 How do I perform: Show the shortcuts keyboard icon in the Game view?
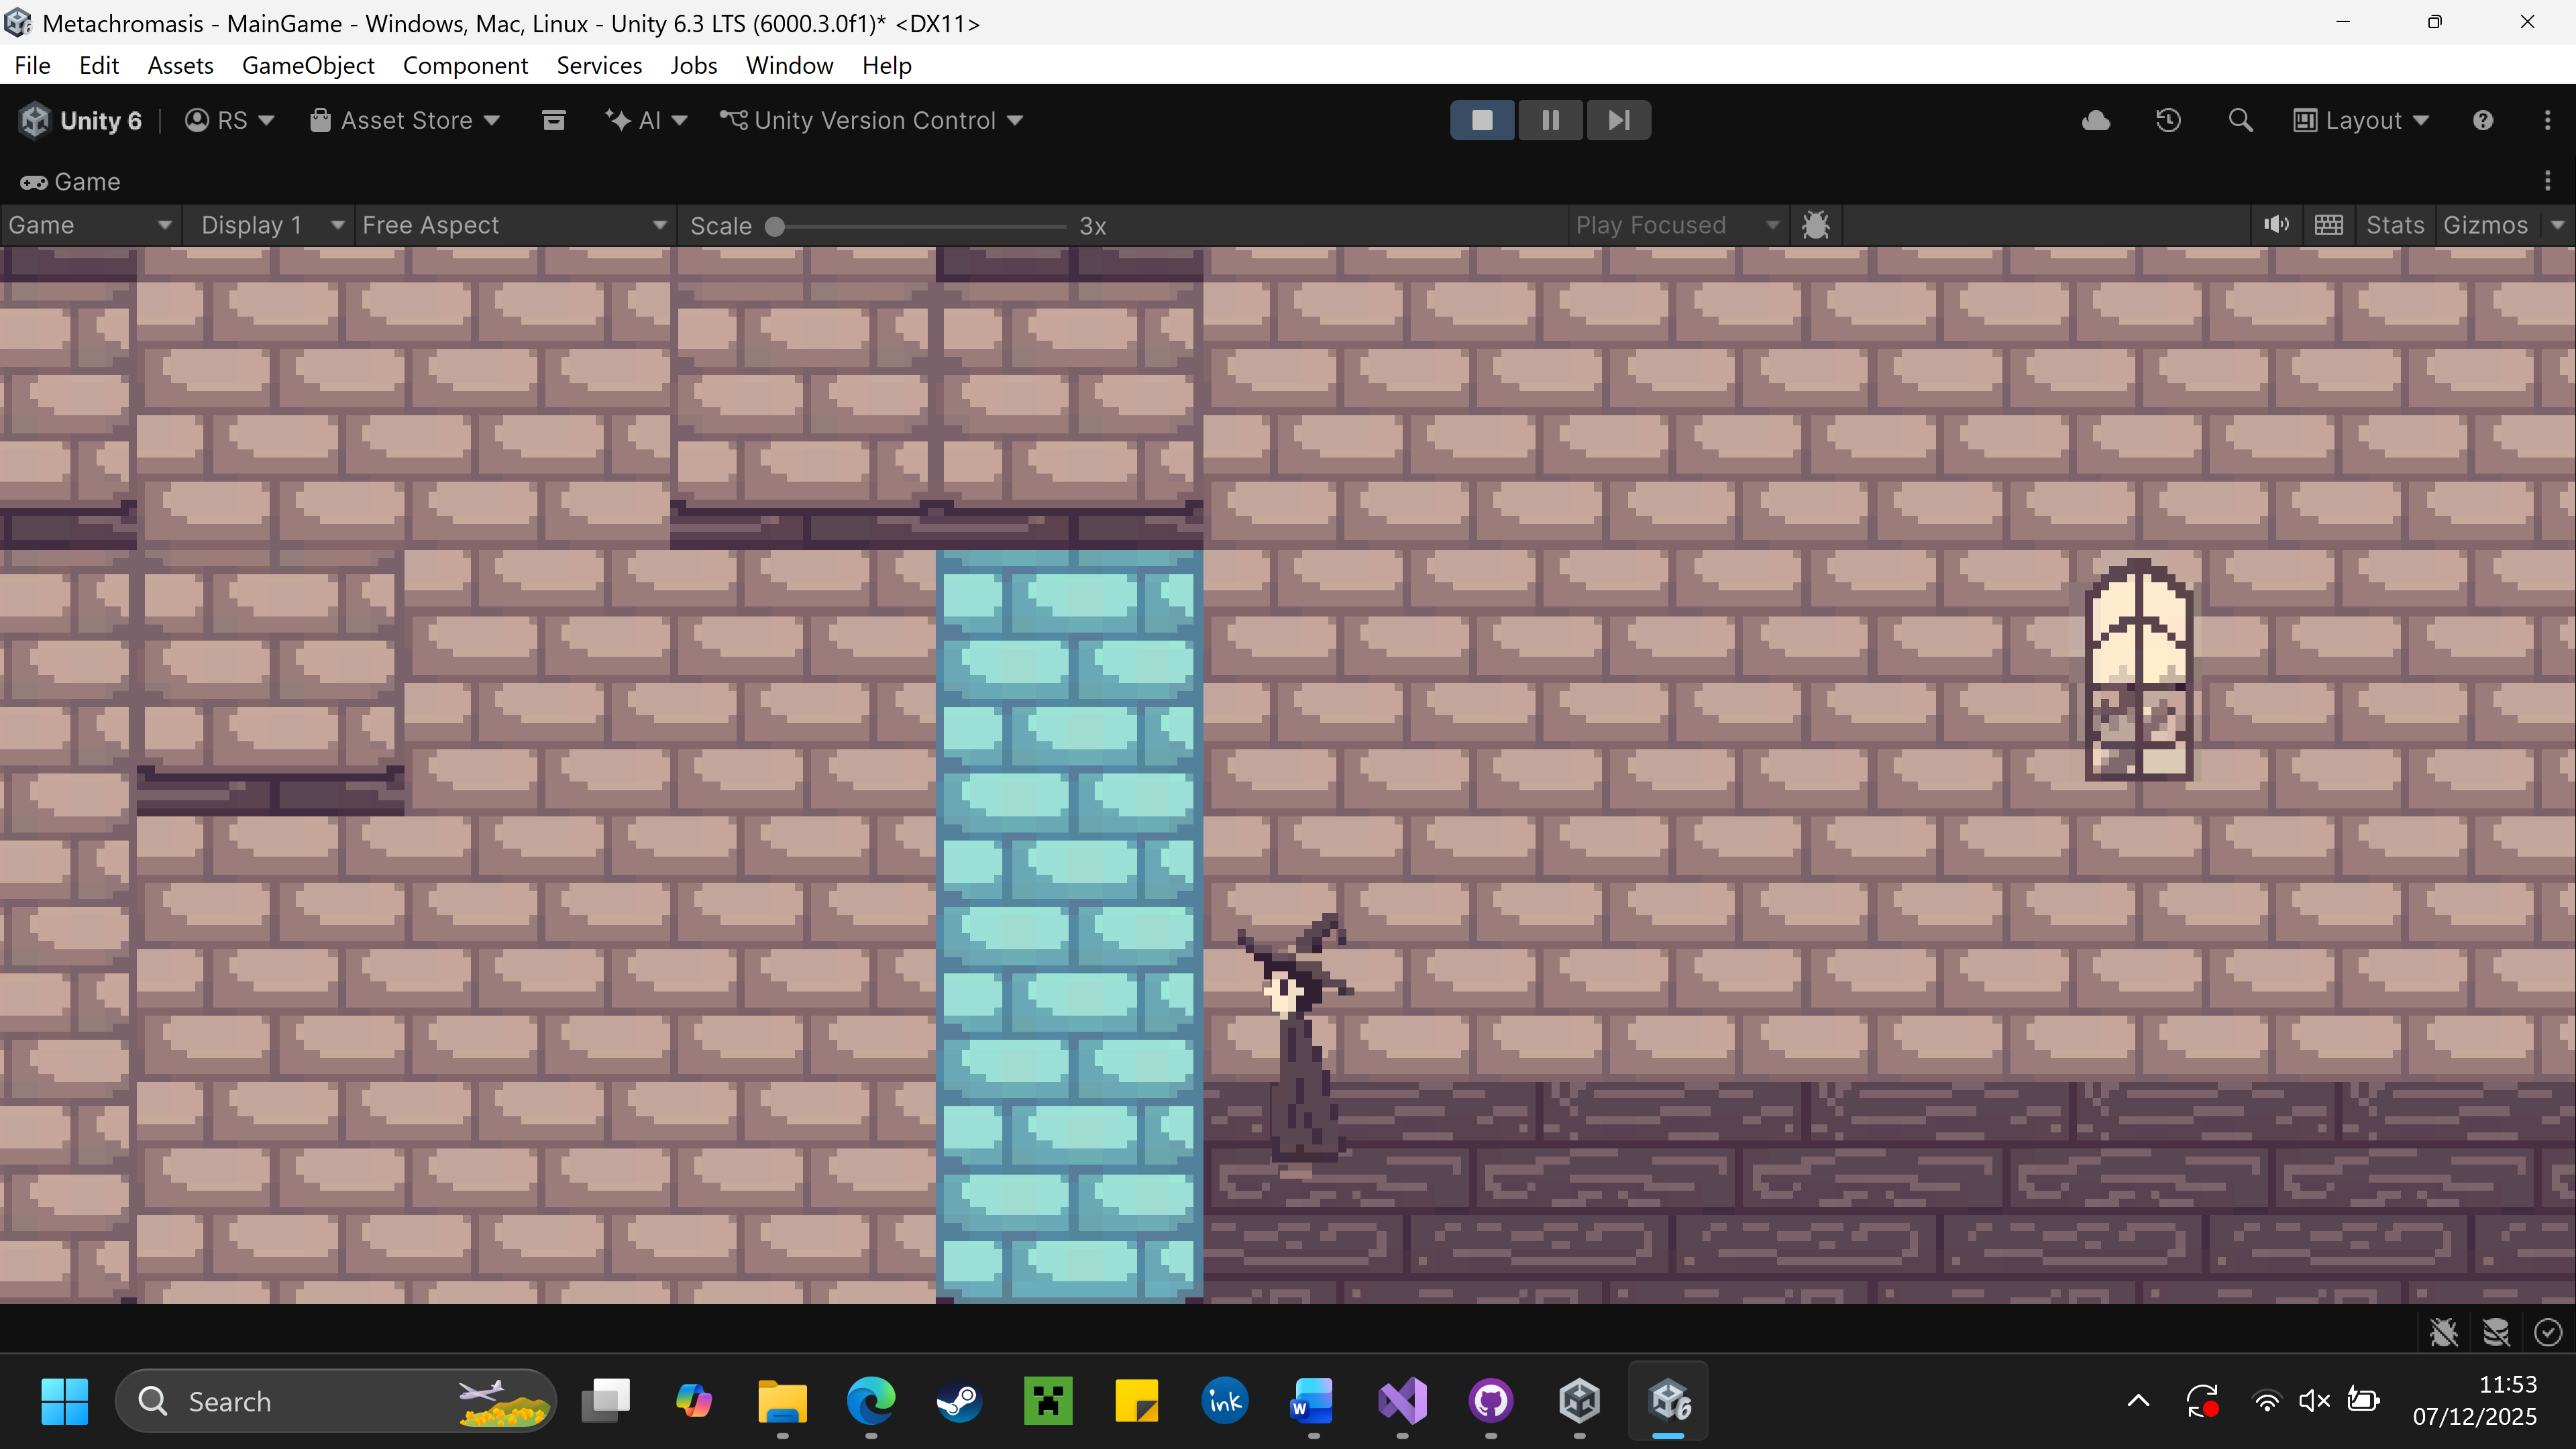2328,225
